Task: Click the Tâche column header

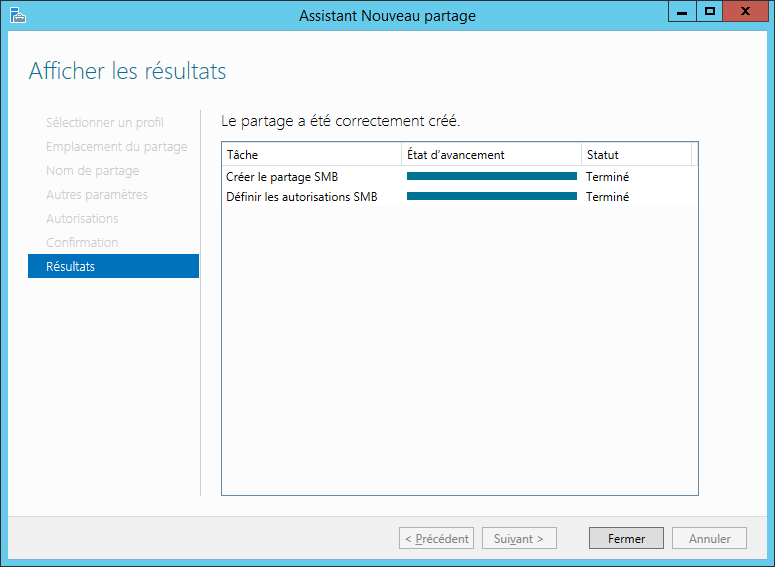Action: pos(312,155)
